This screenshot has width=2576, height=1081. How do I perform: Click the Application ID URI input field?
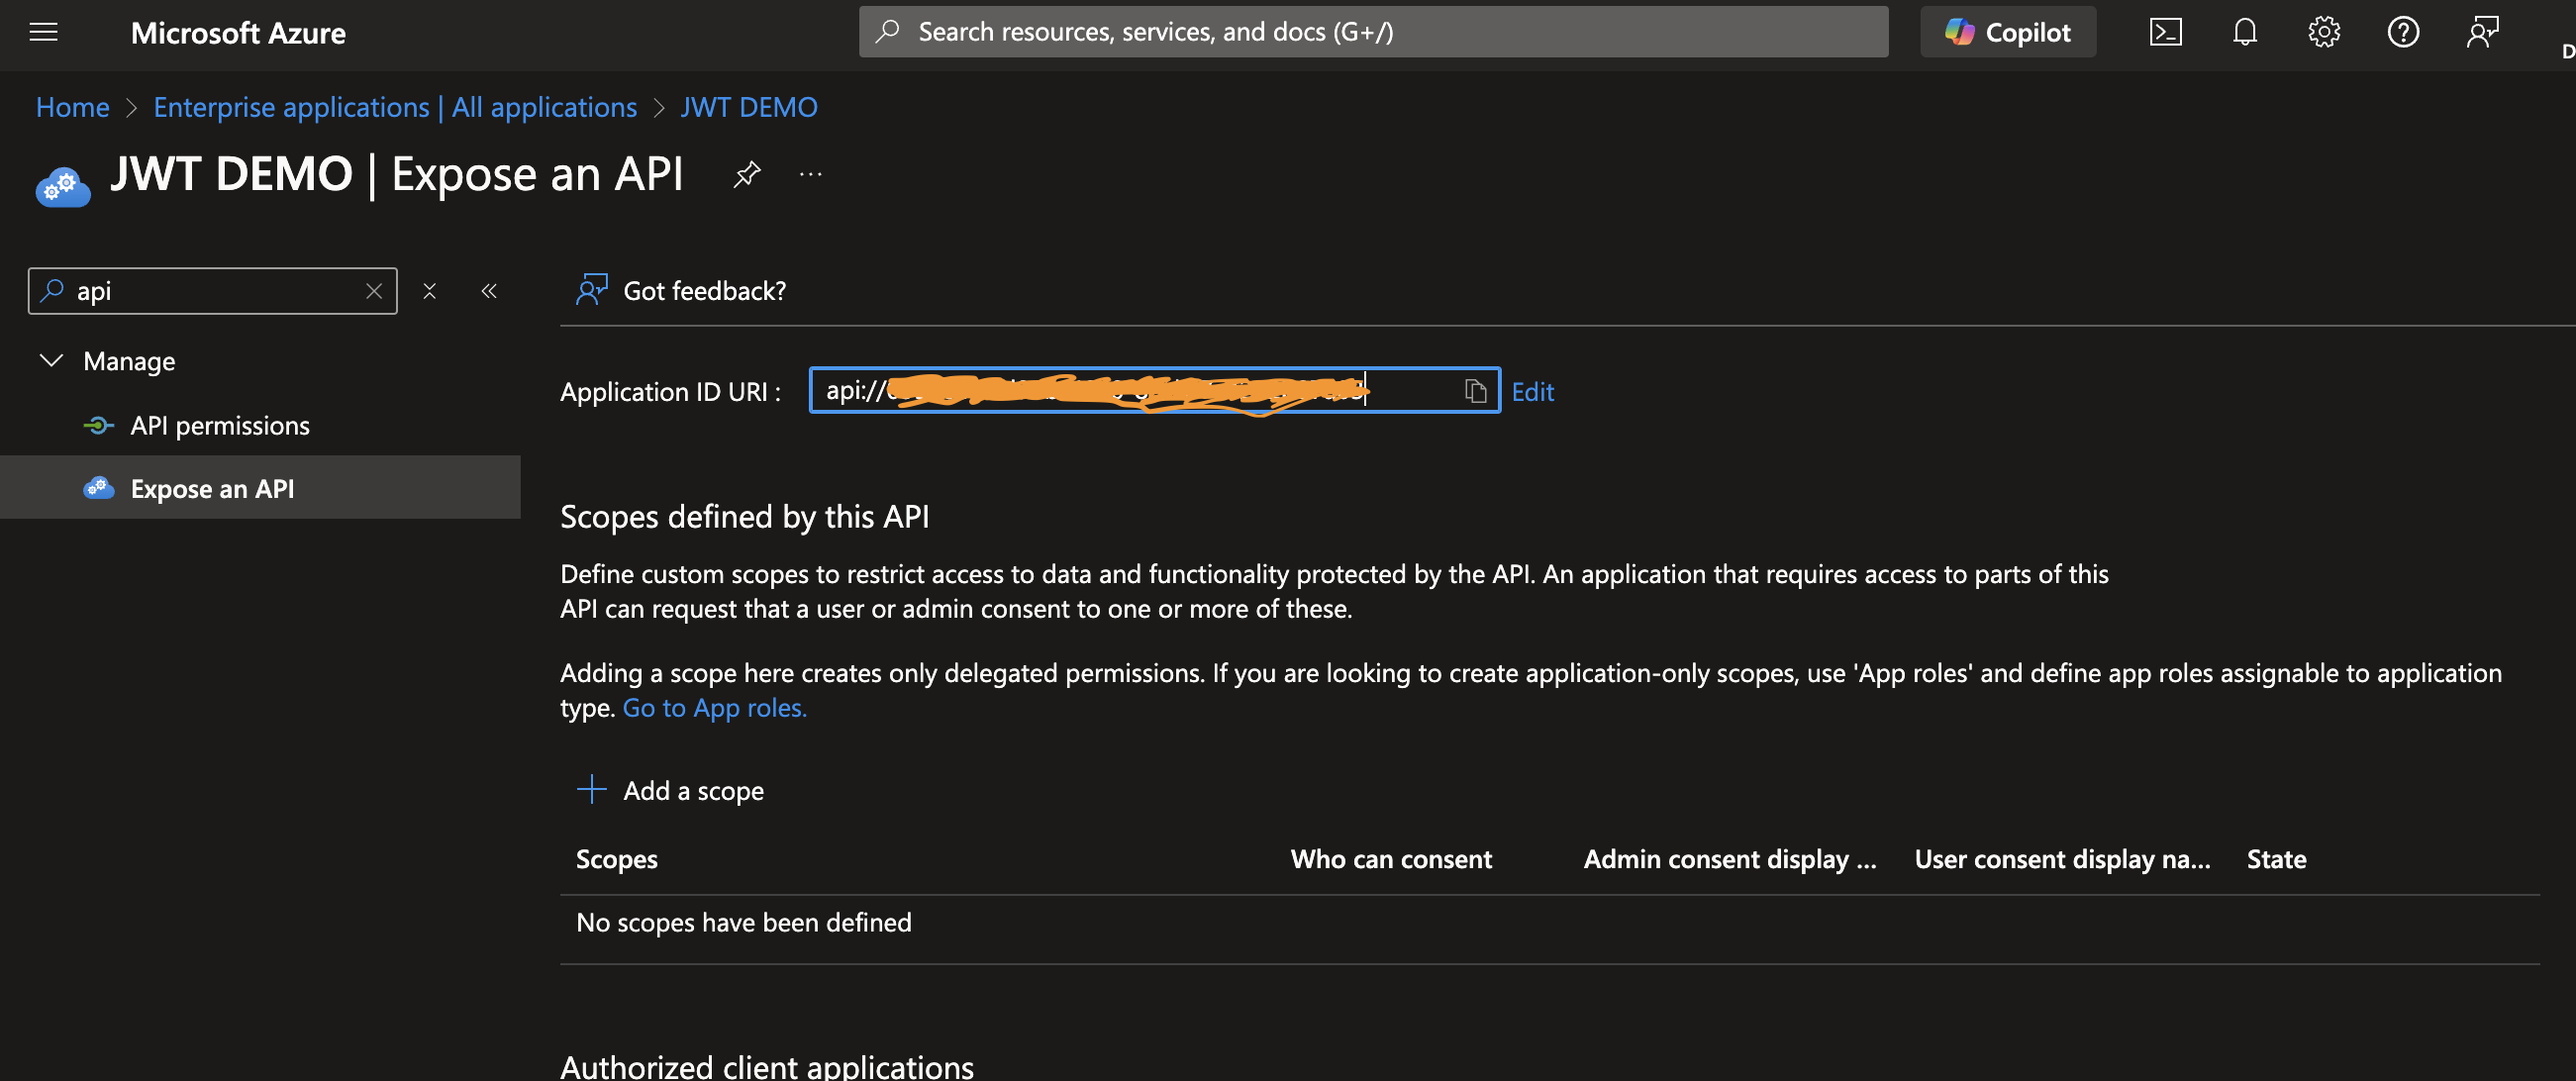[1150, 389]
